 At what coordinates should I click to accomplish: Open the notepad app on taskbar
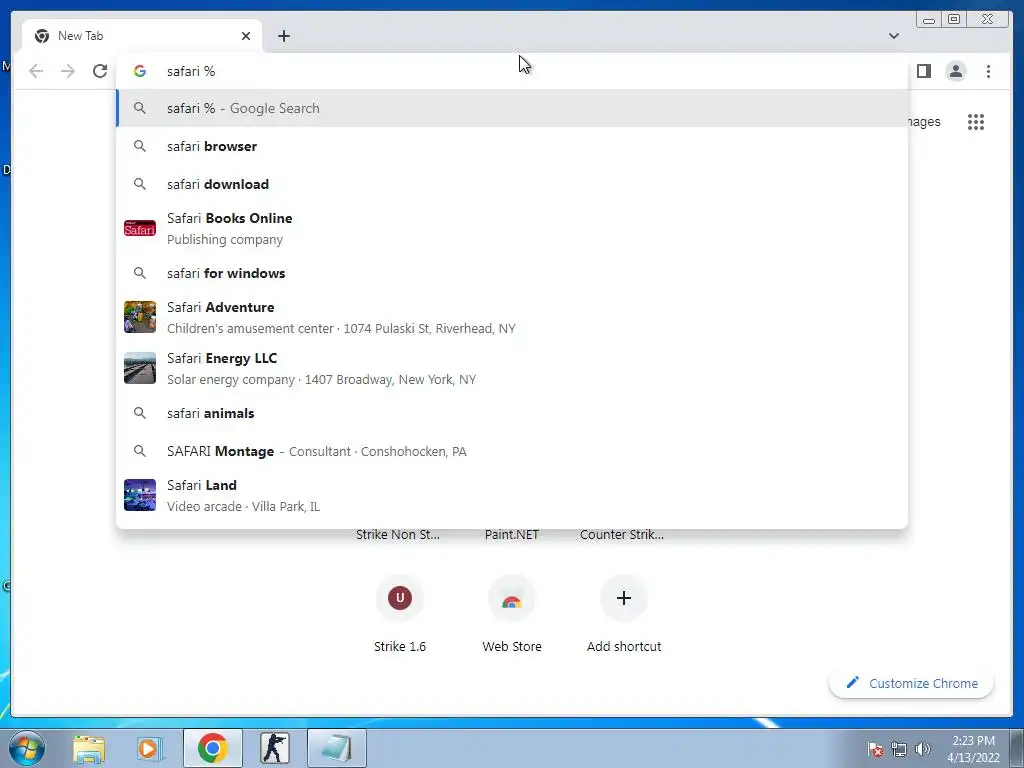(336, 748)
